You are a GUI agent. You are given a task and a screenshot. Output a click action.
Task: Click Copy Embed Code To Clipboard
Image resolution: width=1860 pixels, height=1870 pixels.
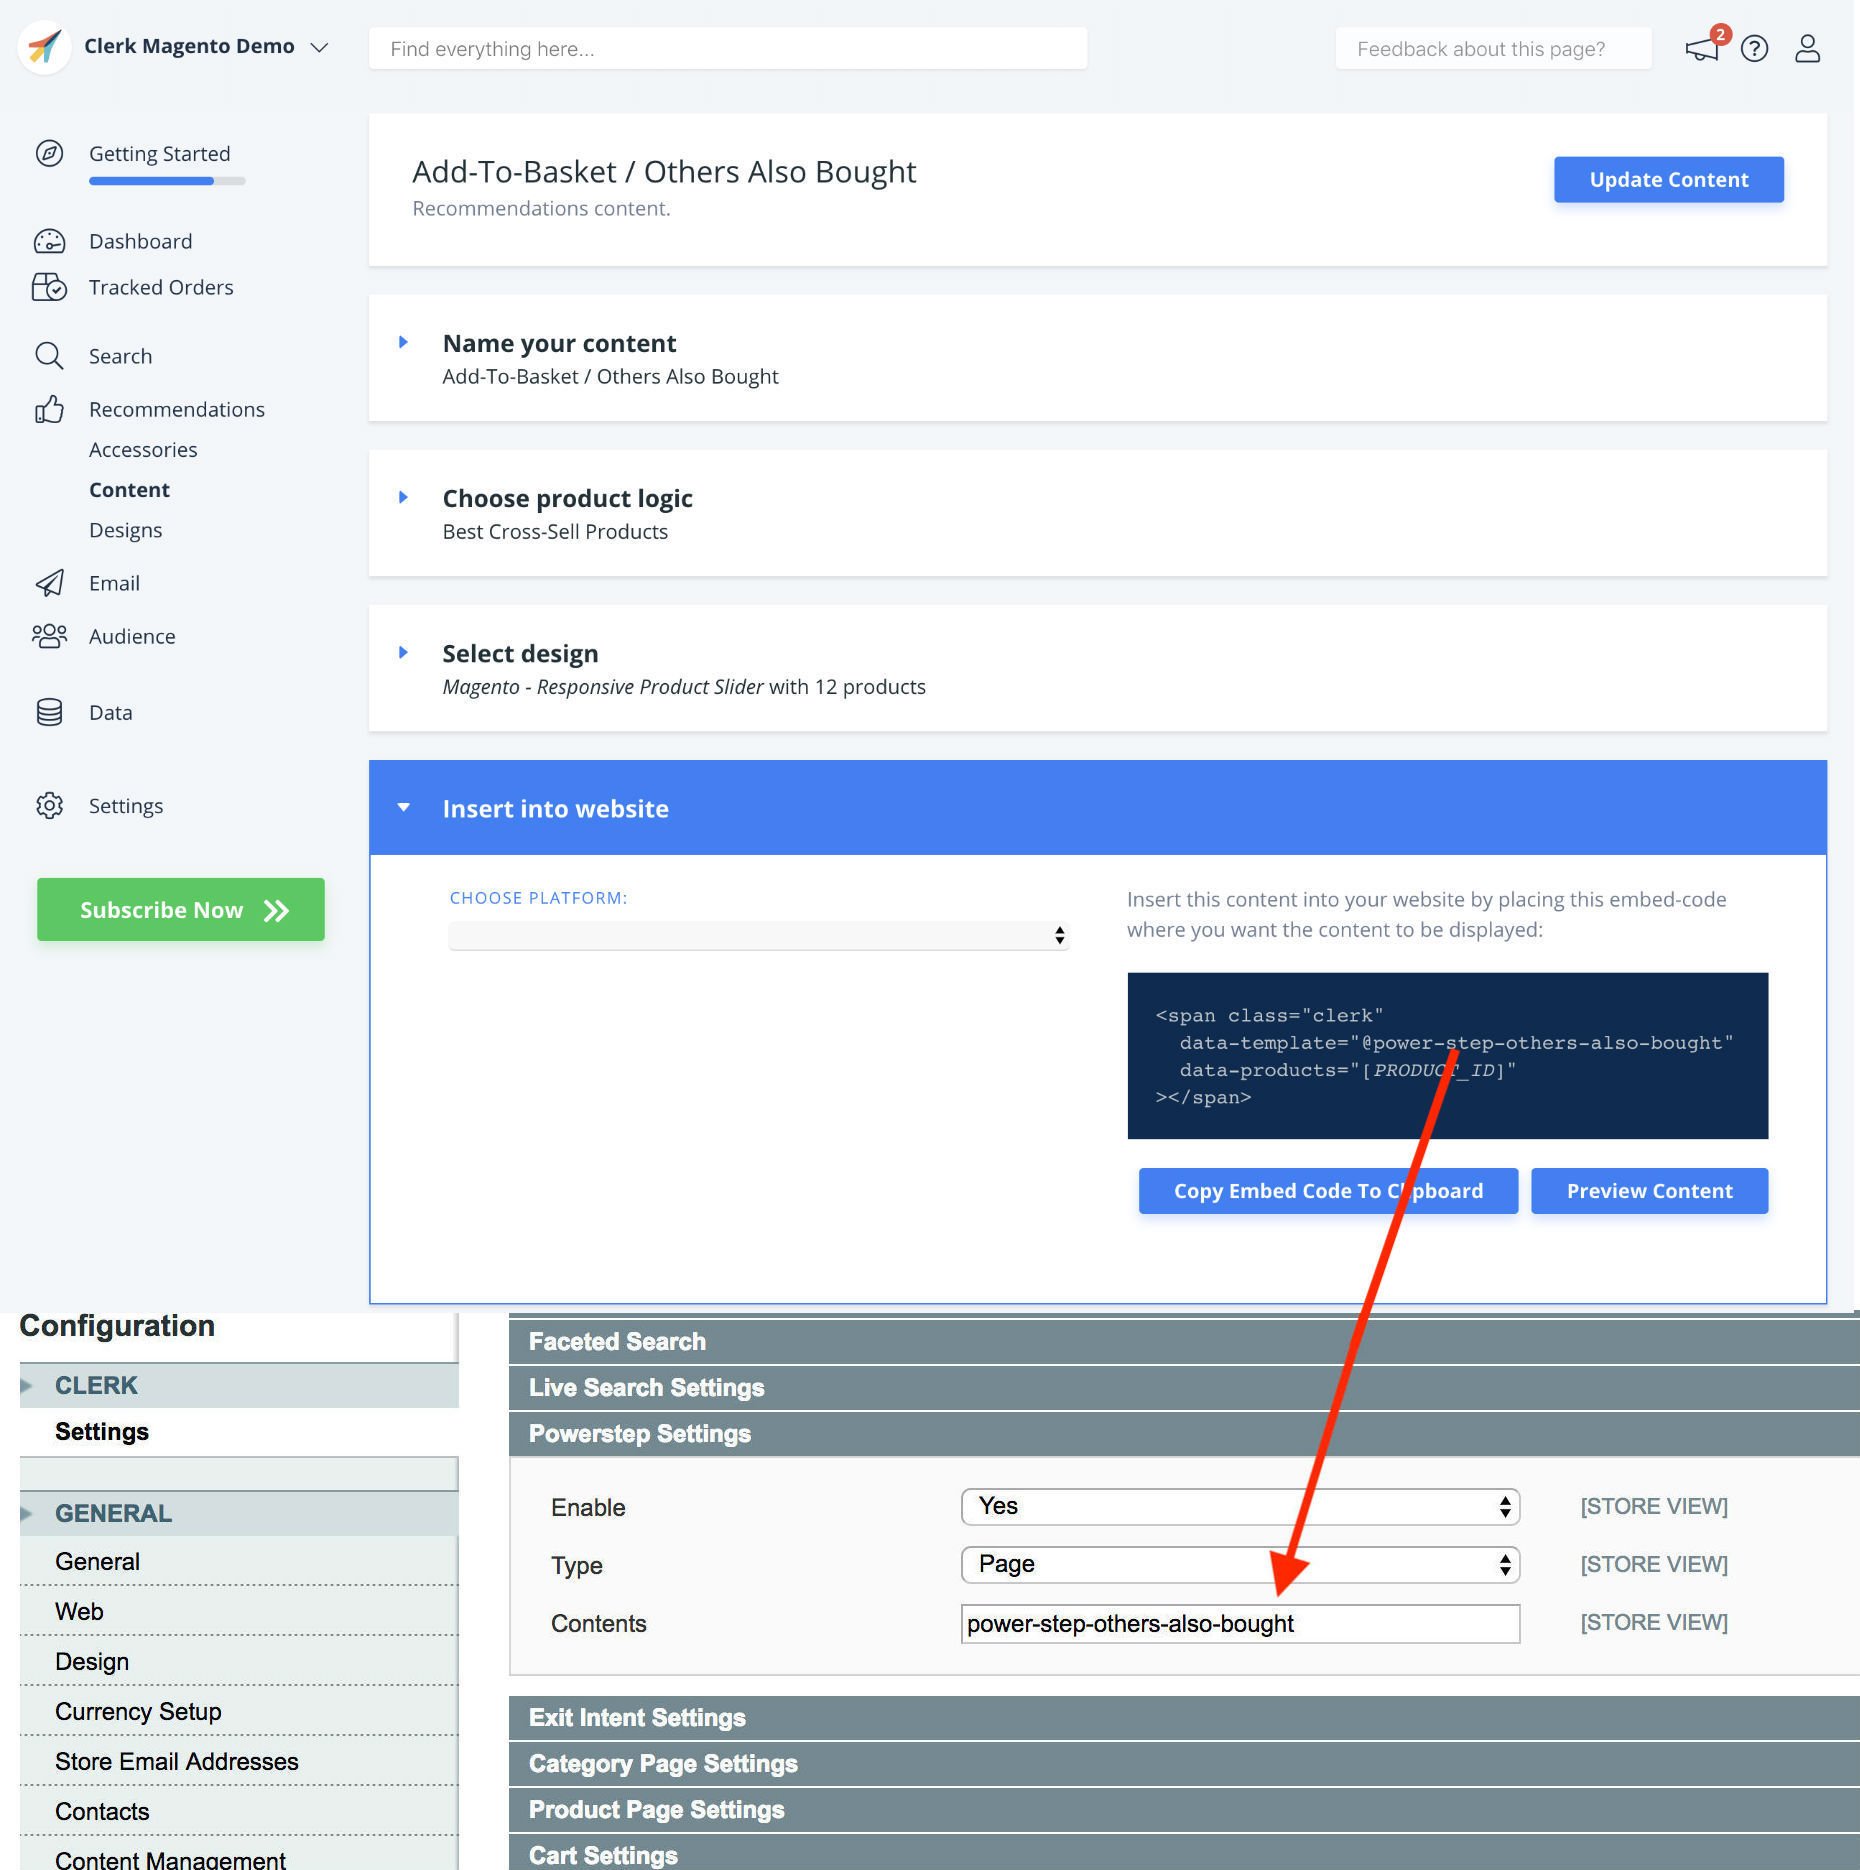(1327, 1191)
